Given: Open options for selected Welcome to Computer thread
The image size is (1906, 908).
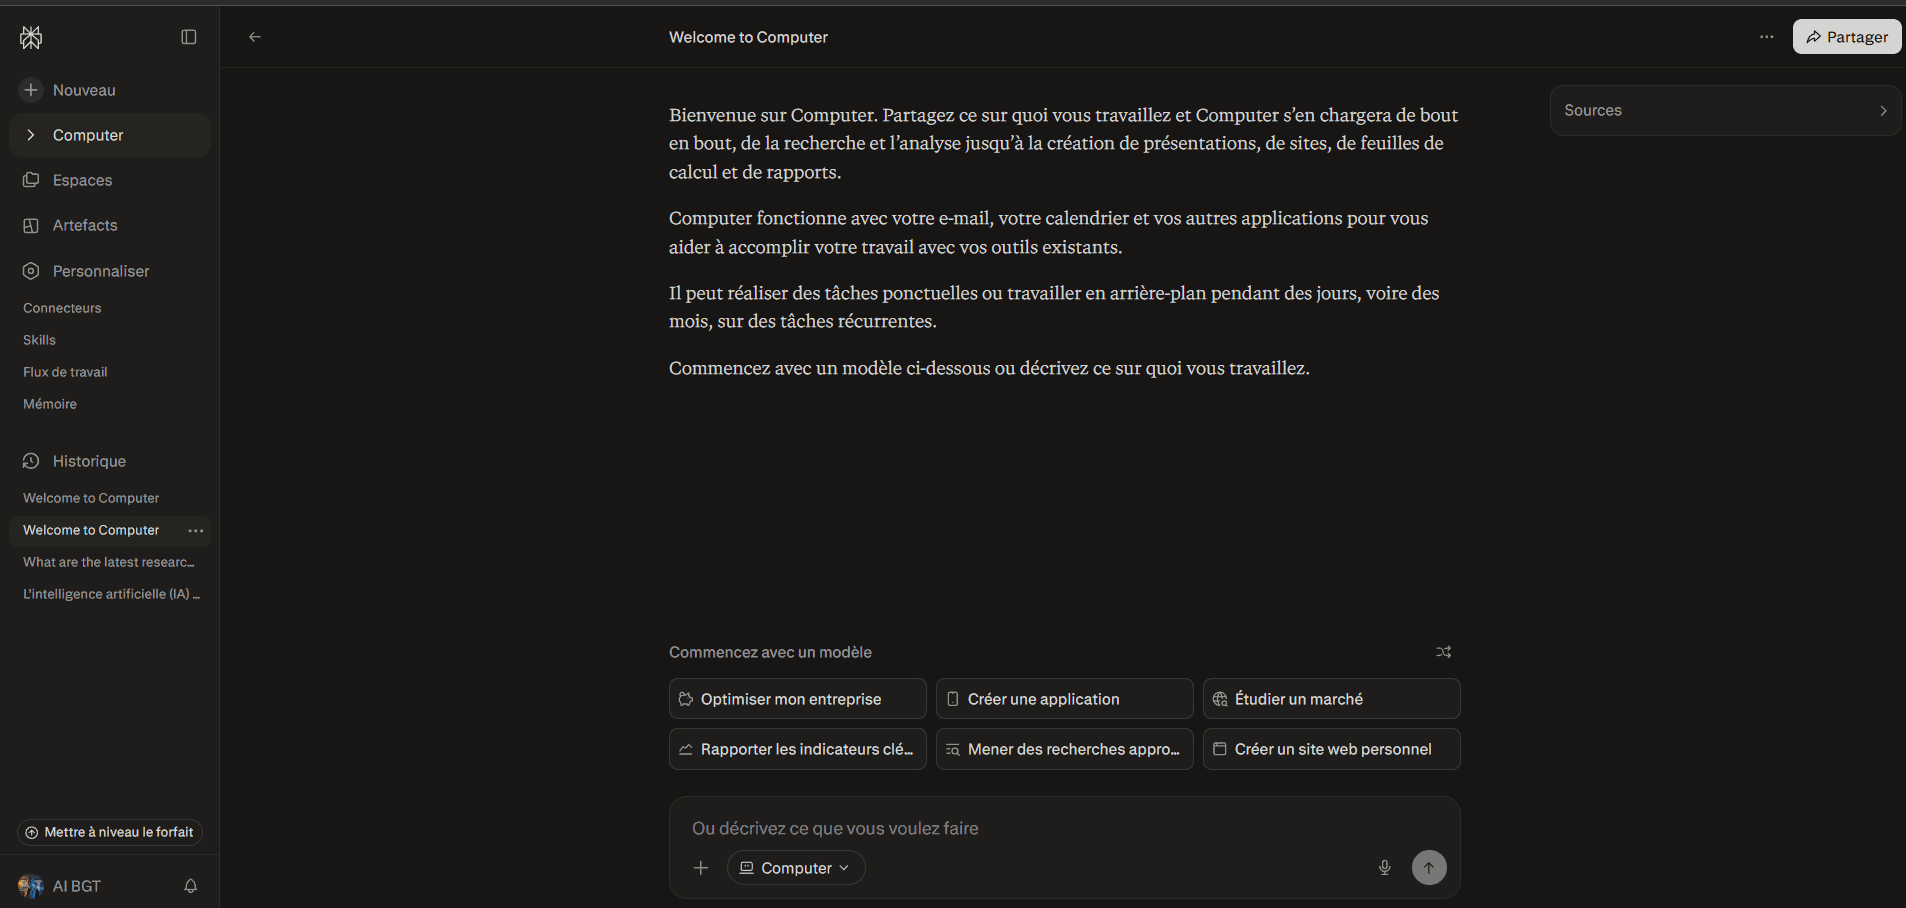Looking at the screenshot, I should point(196,530).
